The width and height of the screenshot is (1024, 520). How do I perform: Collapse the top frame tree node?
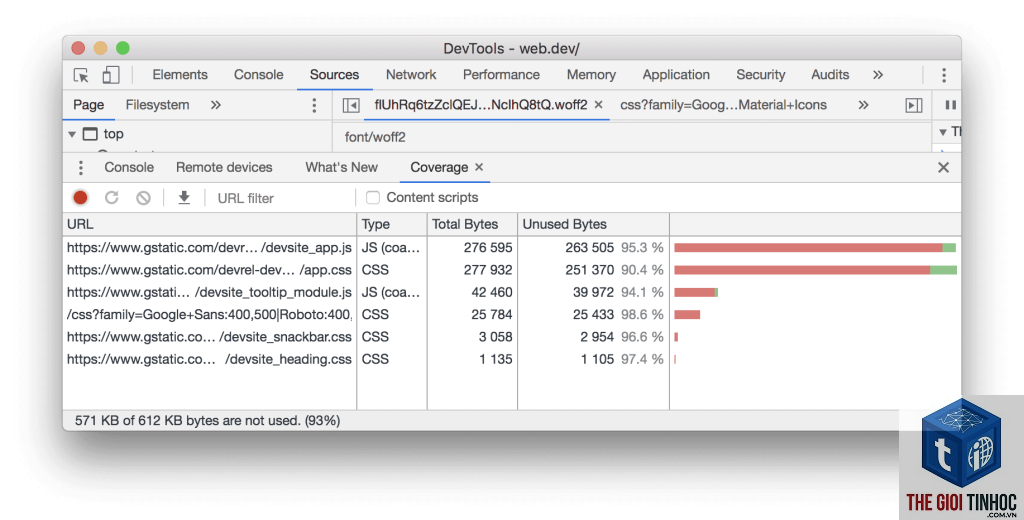[72, 134]
